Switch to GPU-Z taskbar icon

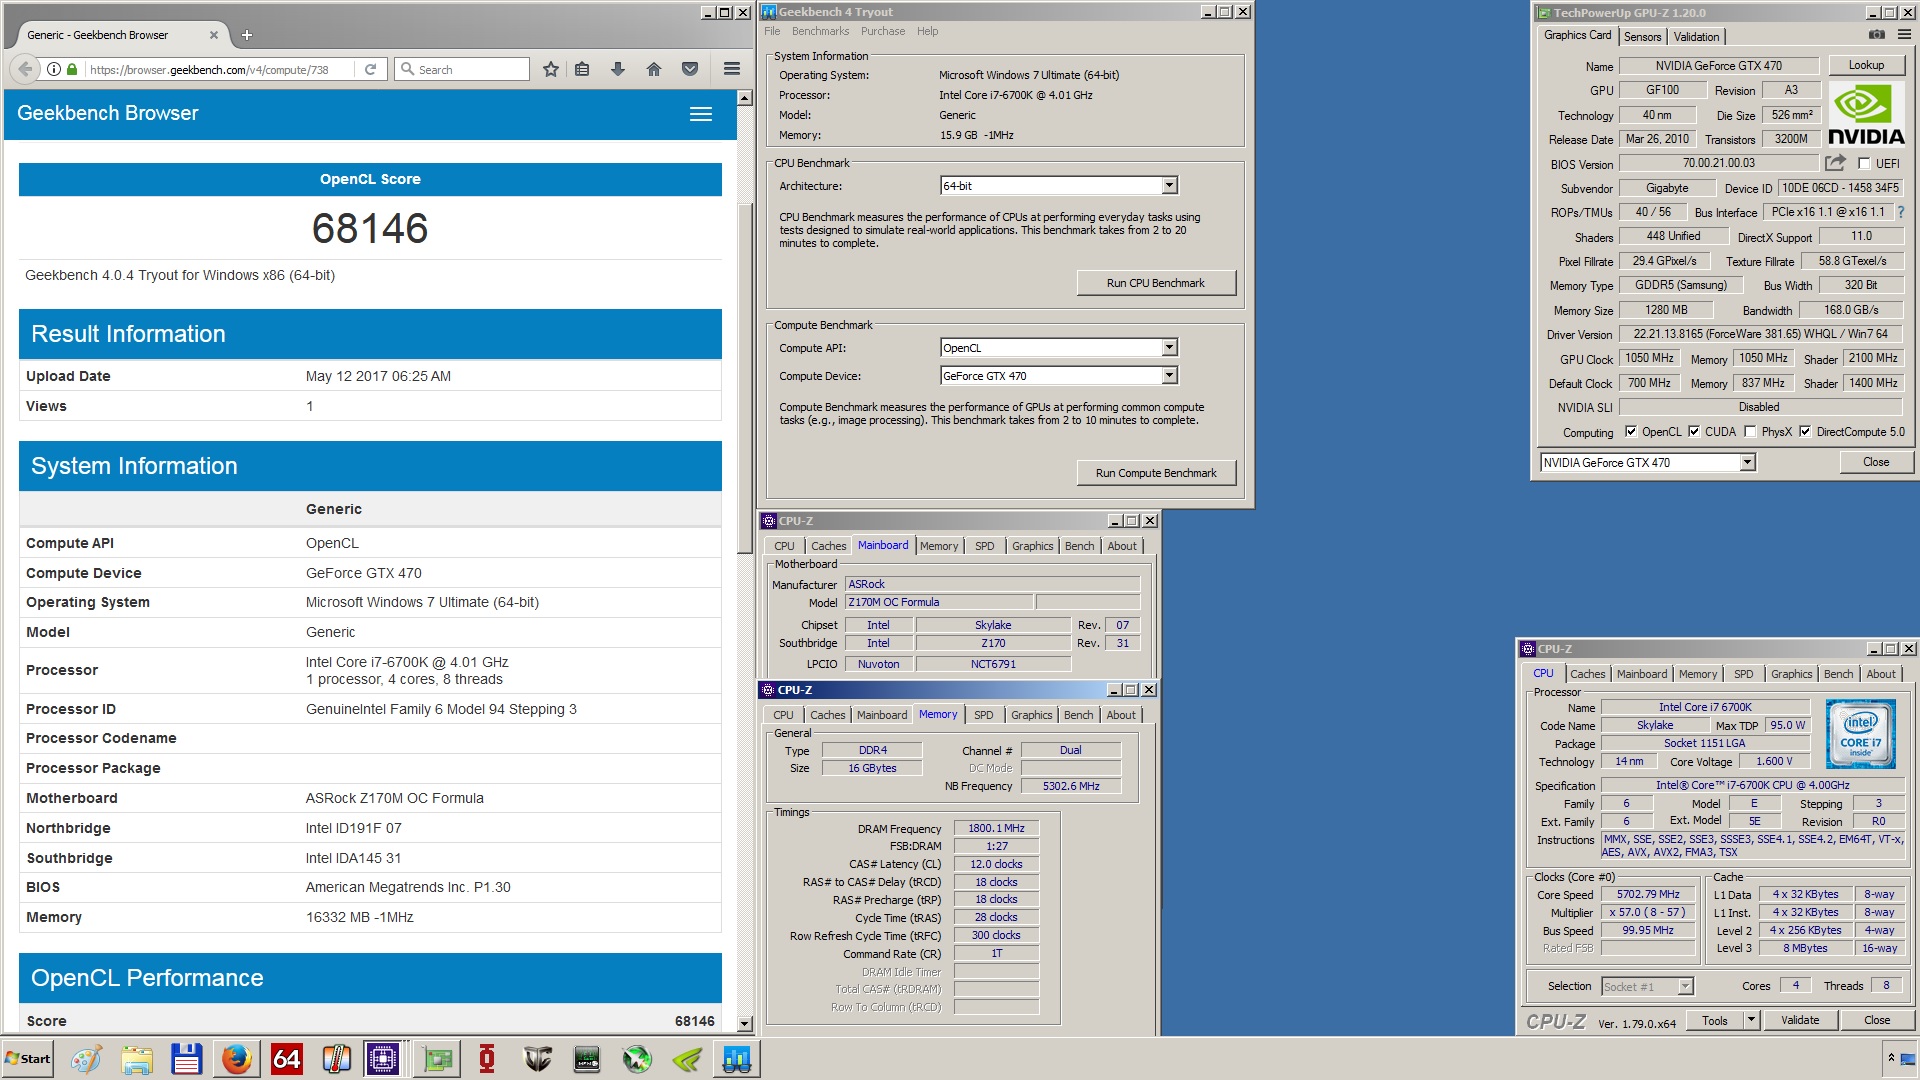(x=437, y=1059)
